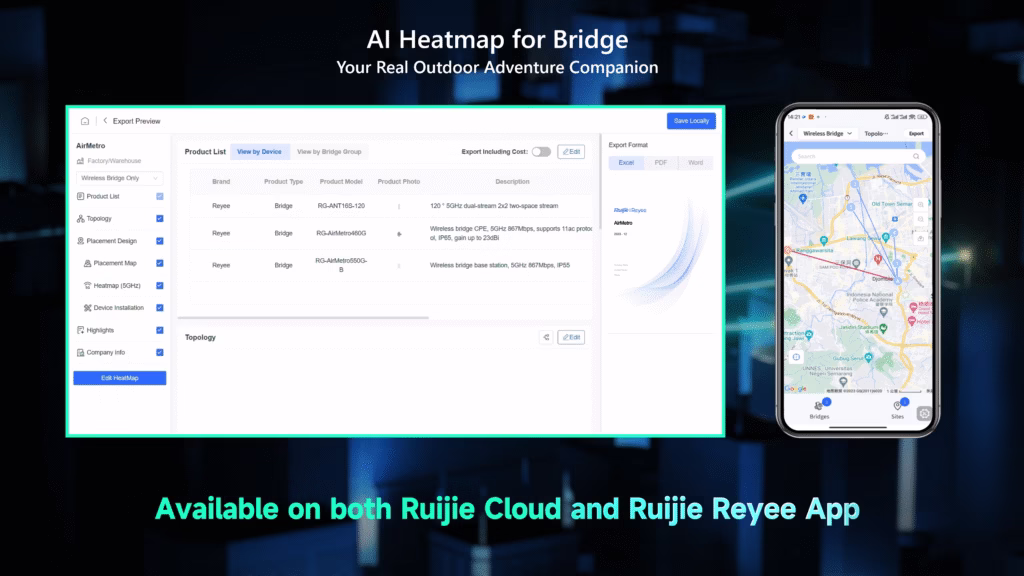
Task: Tap the Sites pin icon in the phone app
Action: [898, 406]
